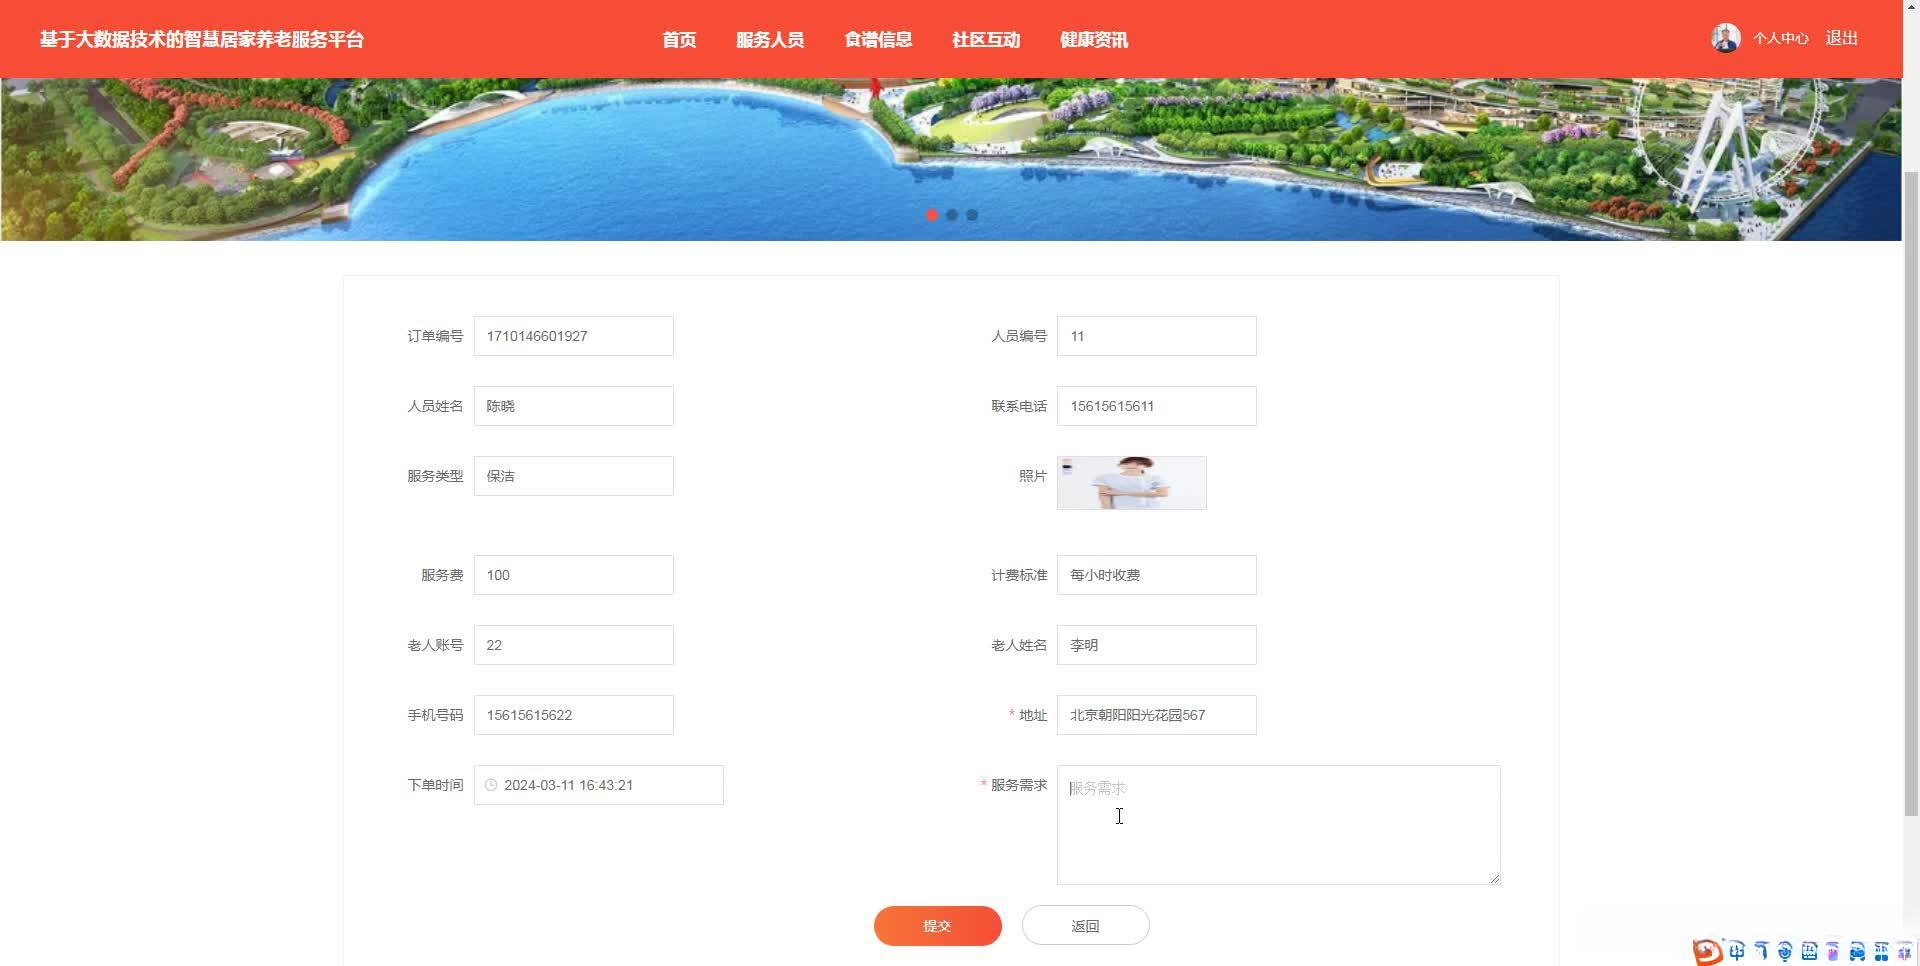Switch to the 社区互动 section
The height and width of the screenshot is (966, 1920).
[x=985, y=39]
